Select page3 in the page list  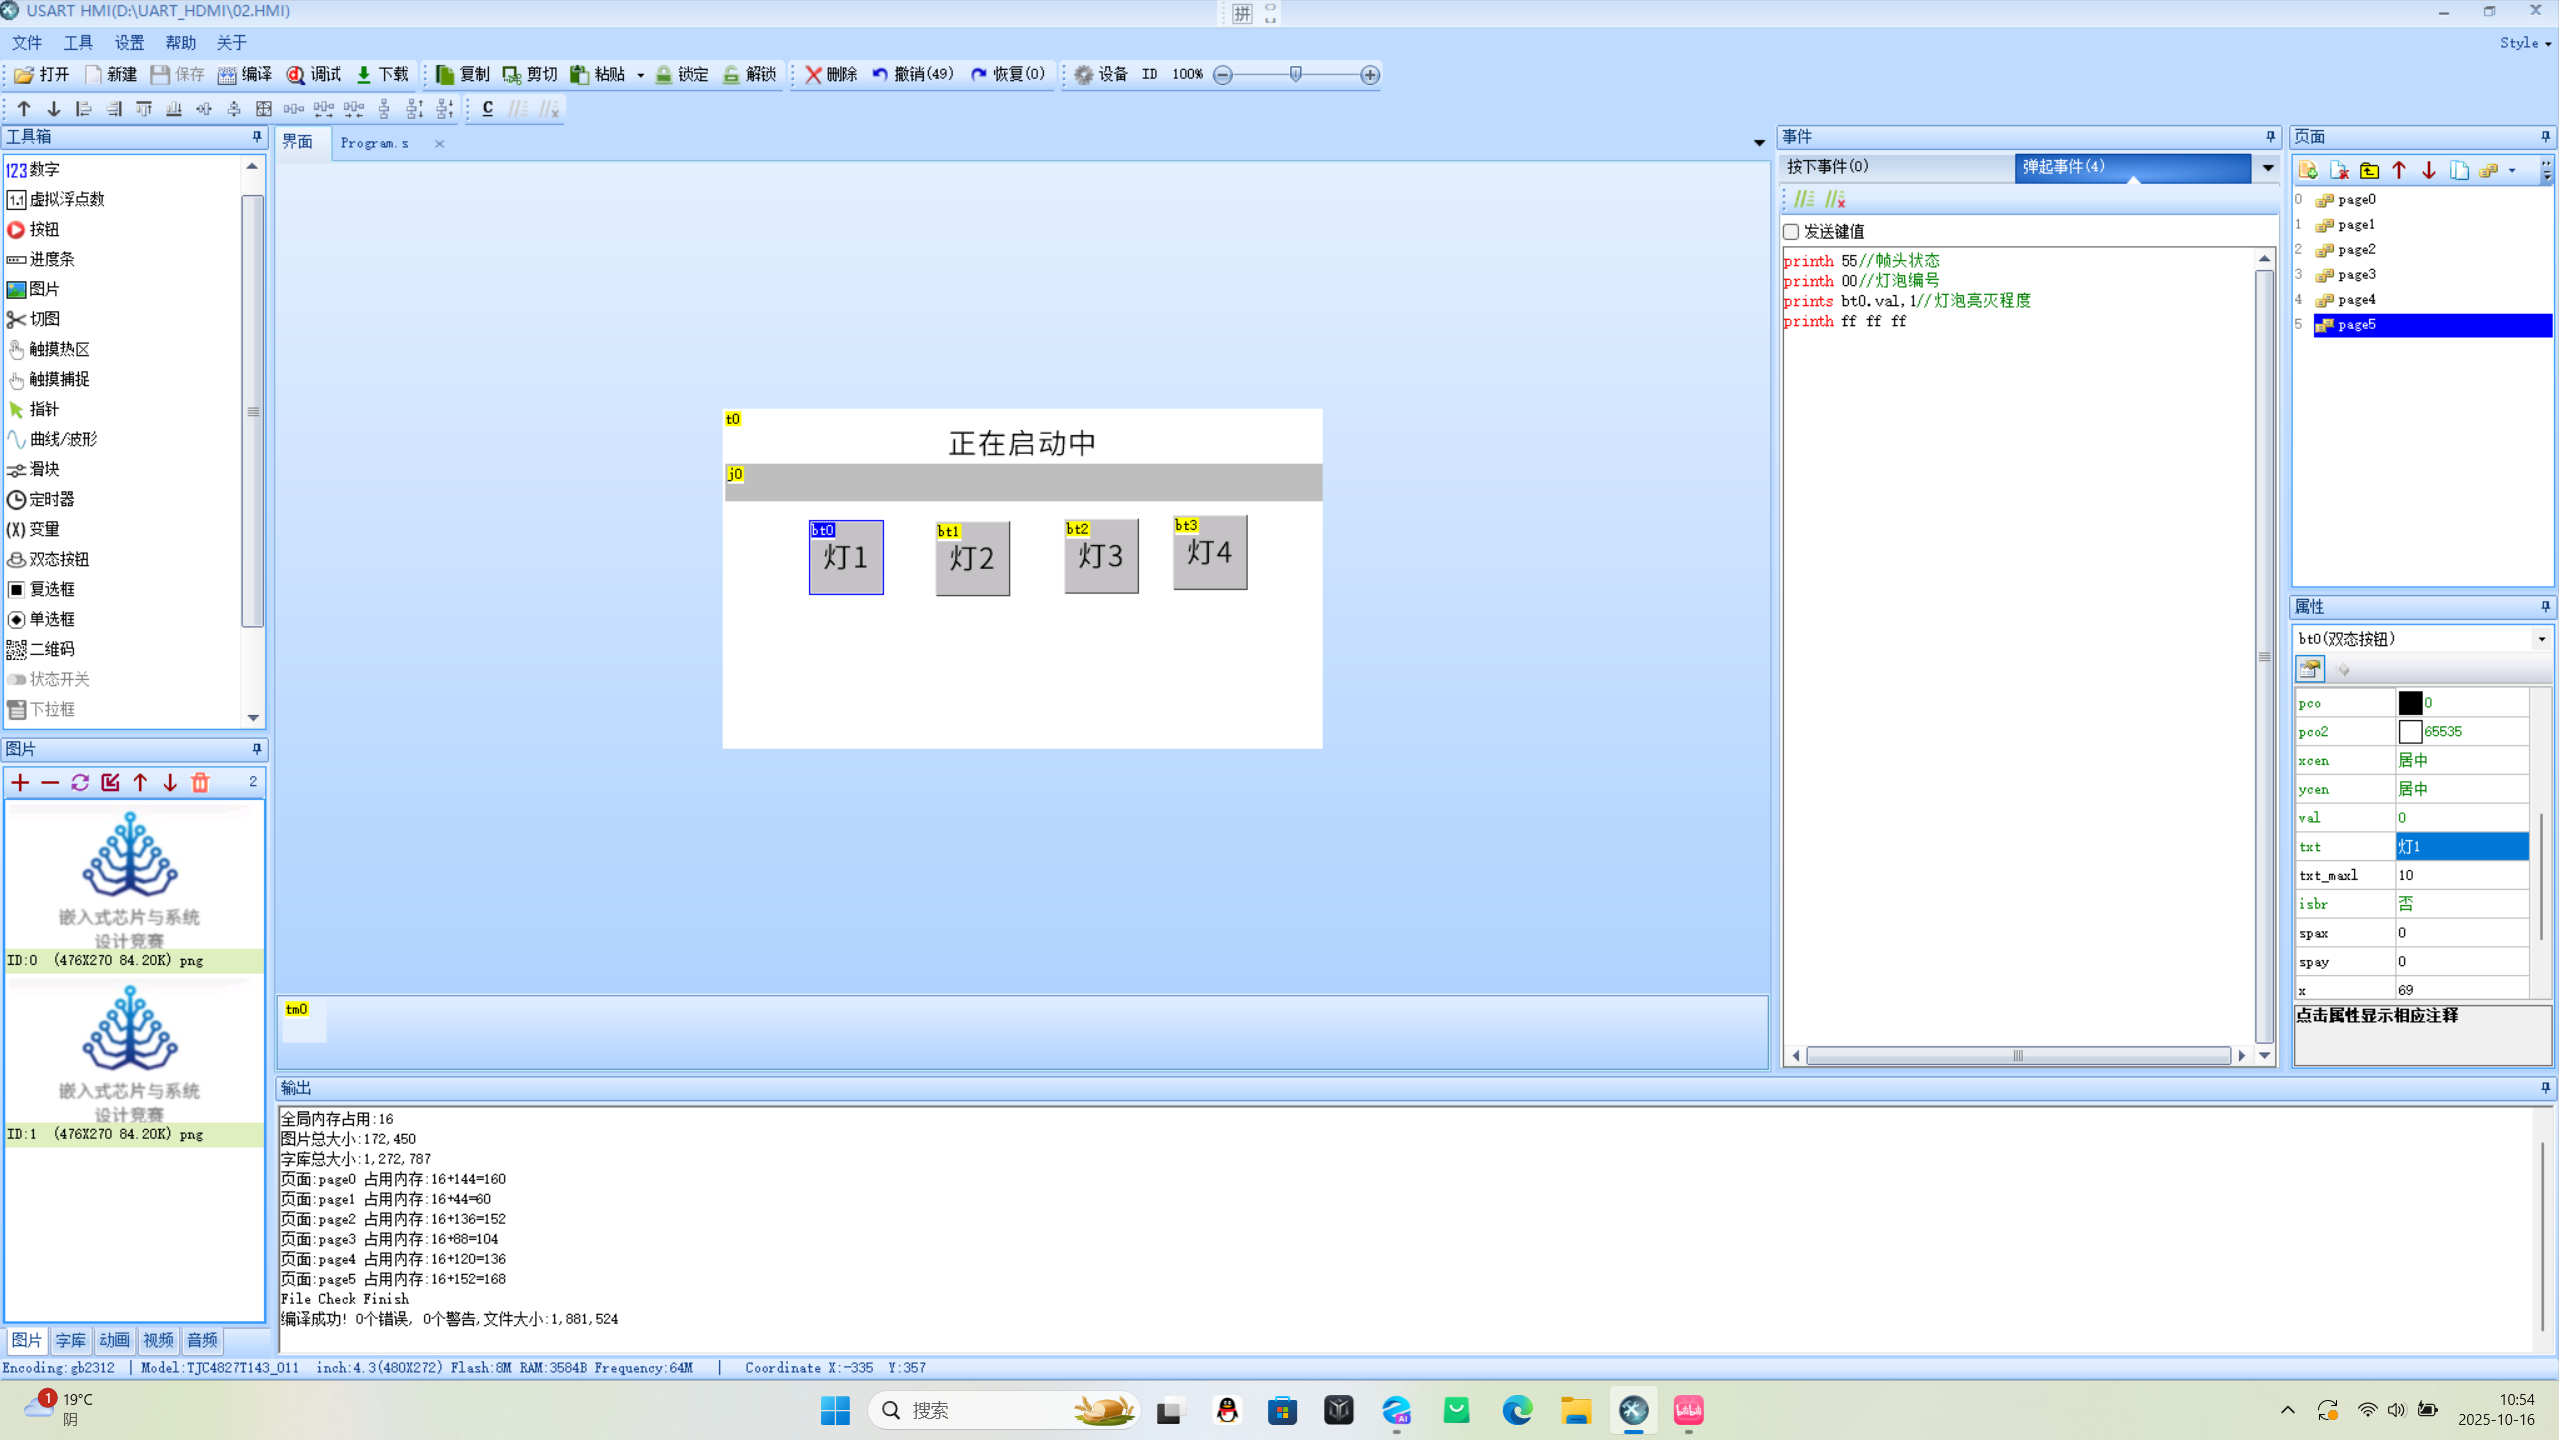click(2356, 275)
